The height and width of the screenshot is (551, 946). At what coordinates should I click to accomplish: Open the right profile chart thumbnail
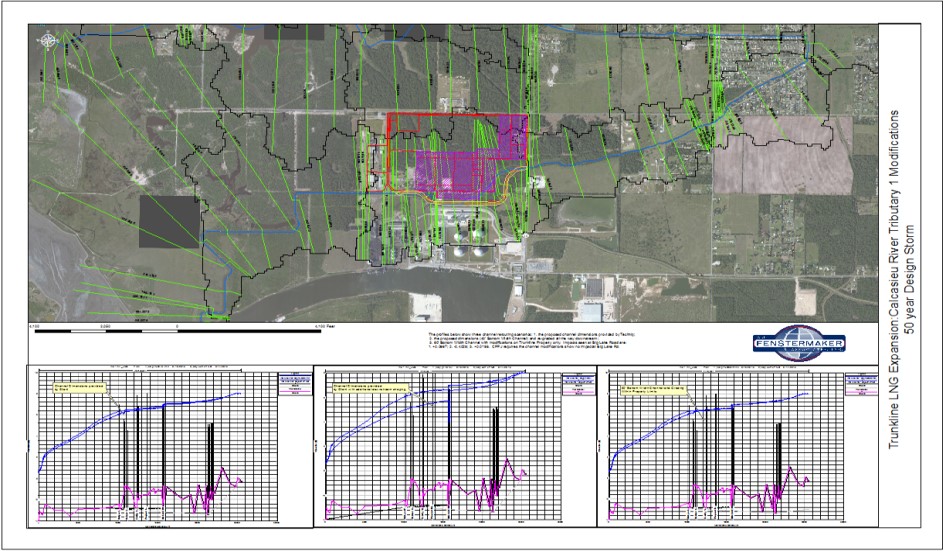tap(737, 446)
